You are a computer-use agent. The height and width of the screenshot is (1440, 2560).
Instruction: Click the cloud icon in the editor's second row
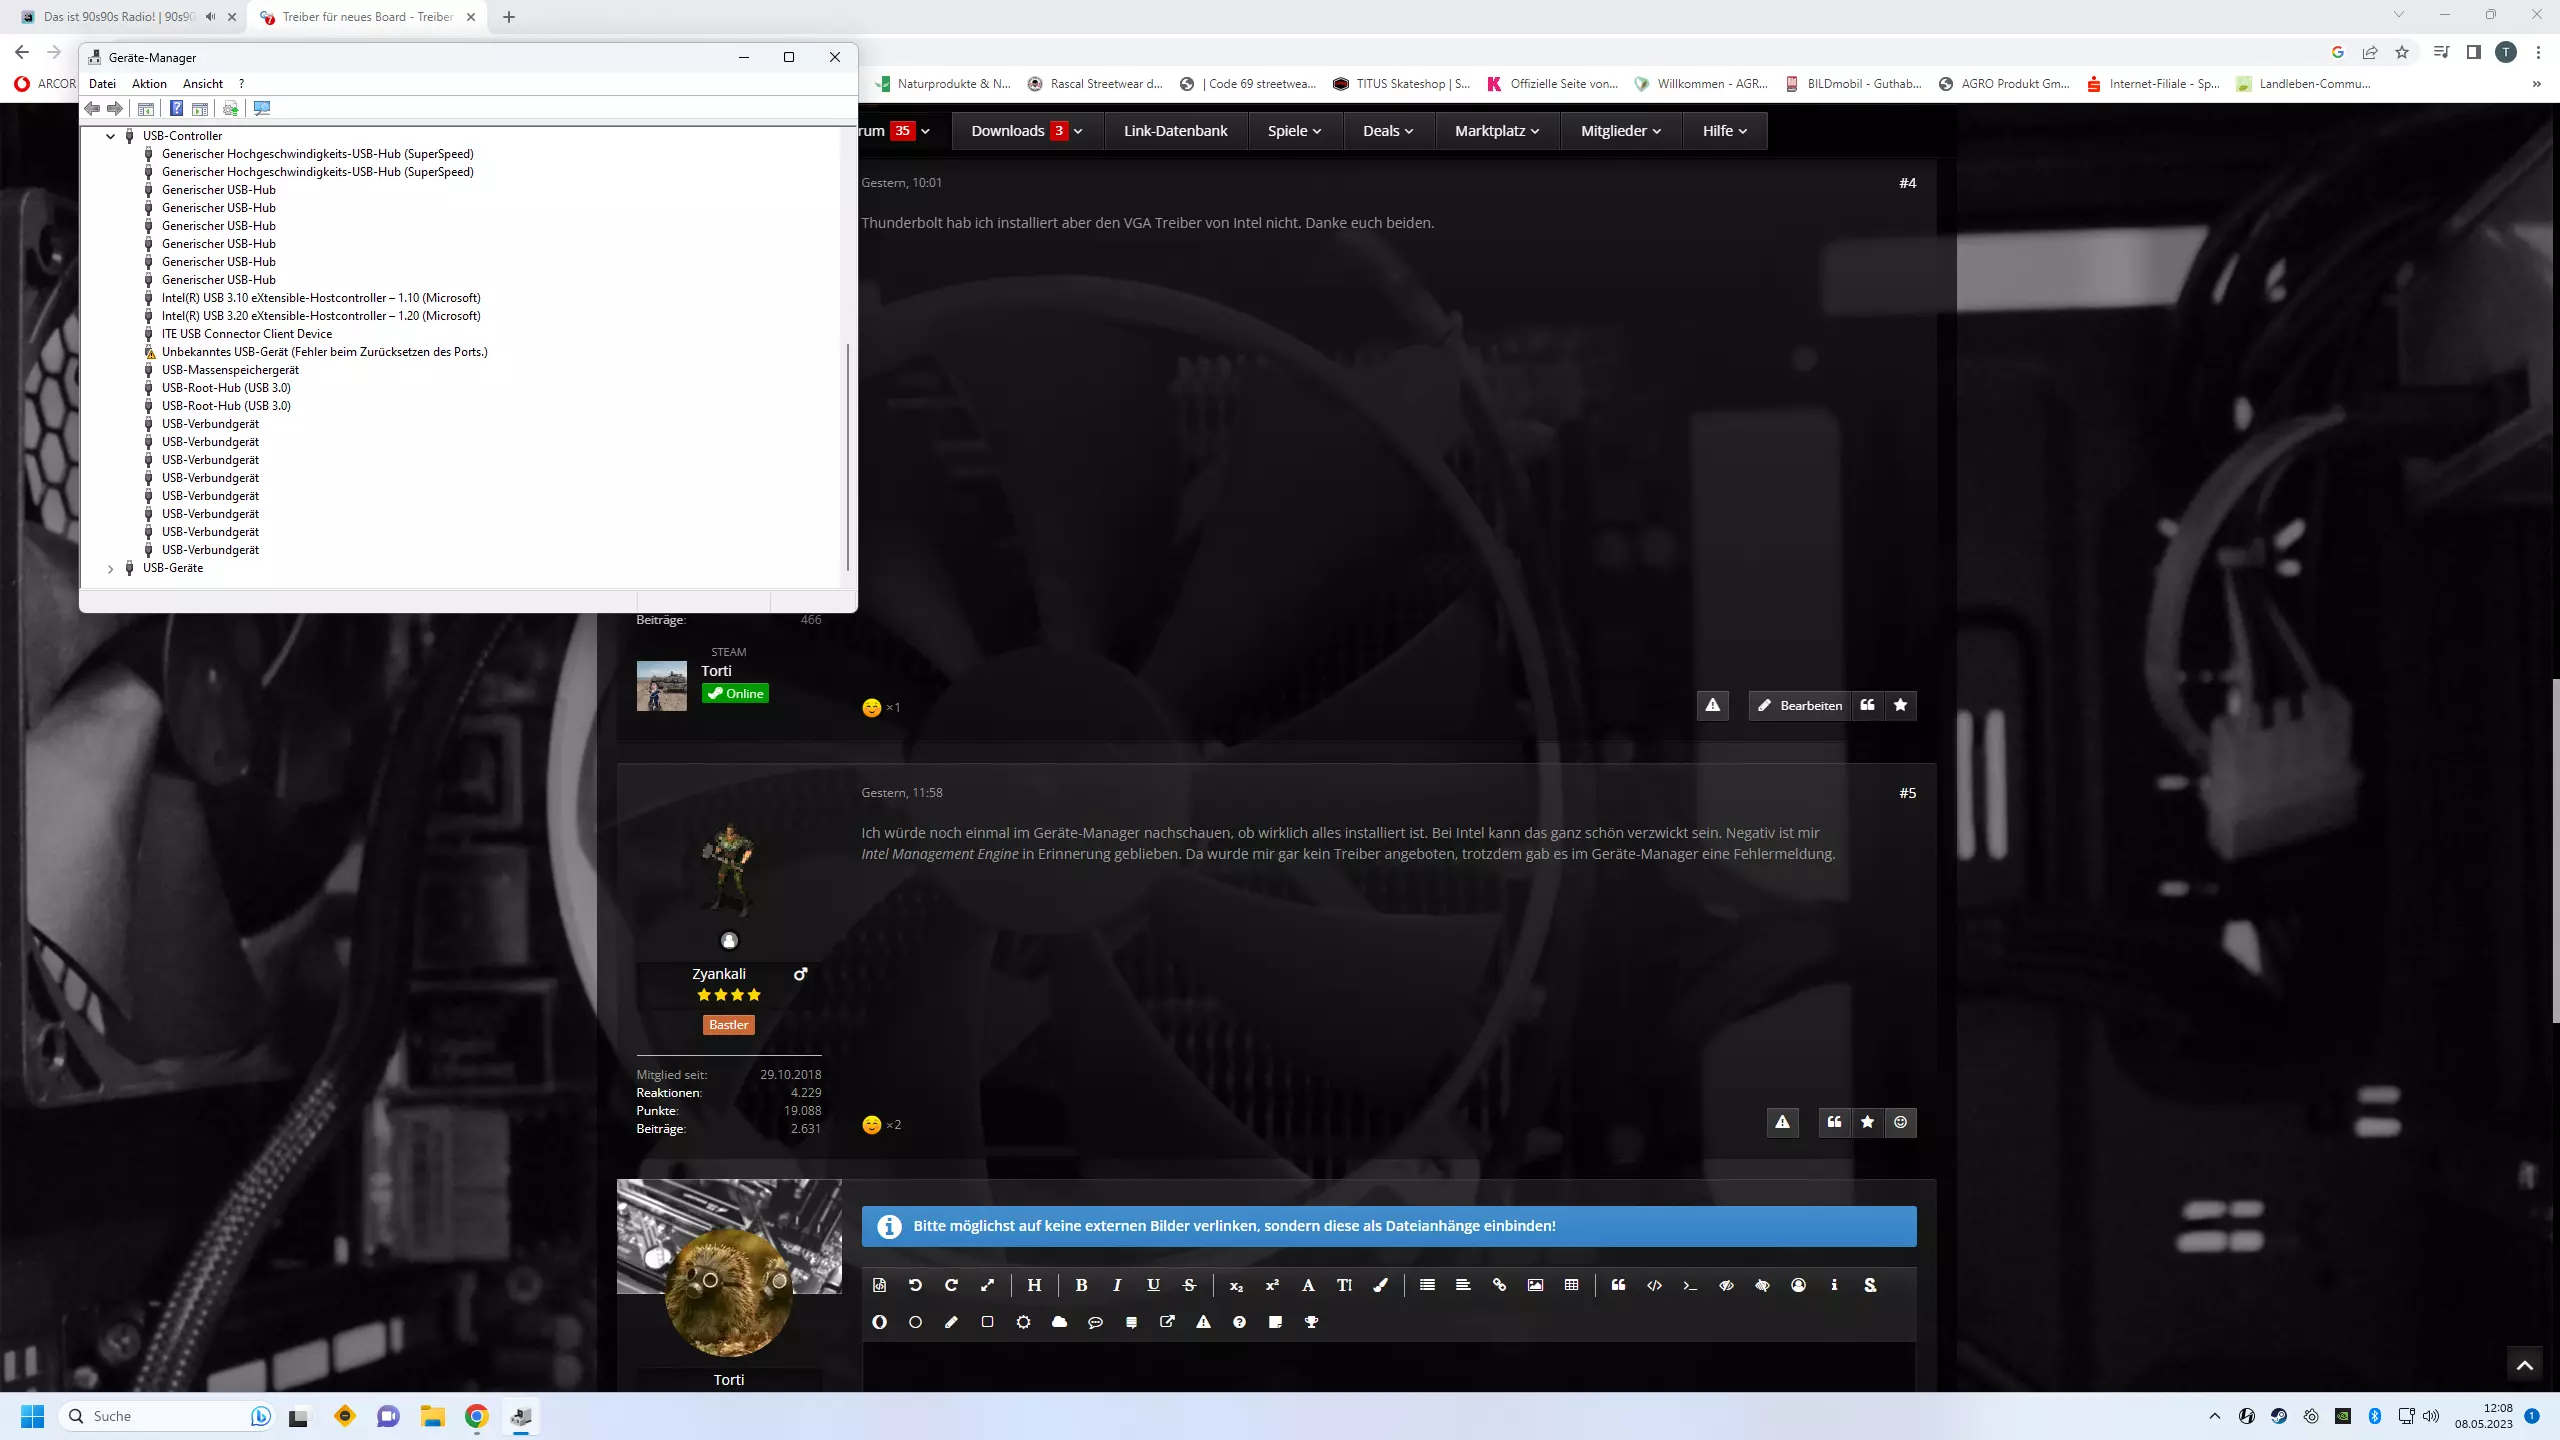(1059, 1322)
